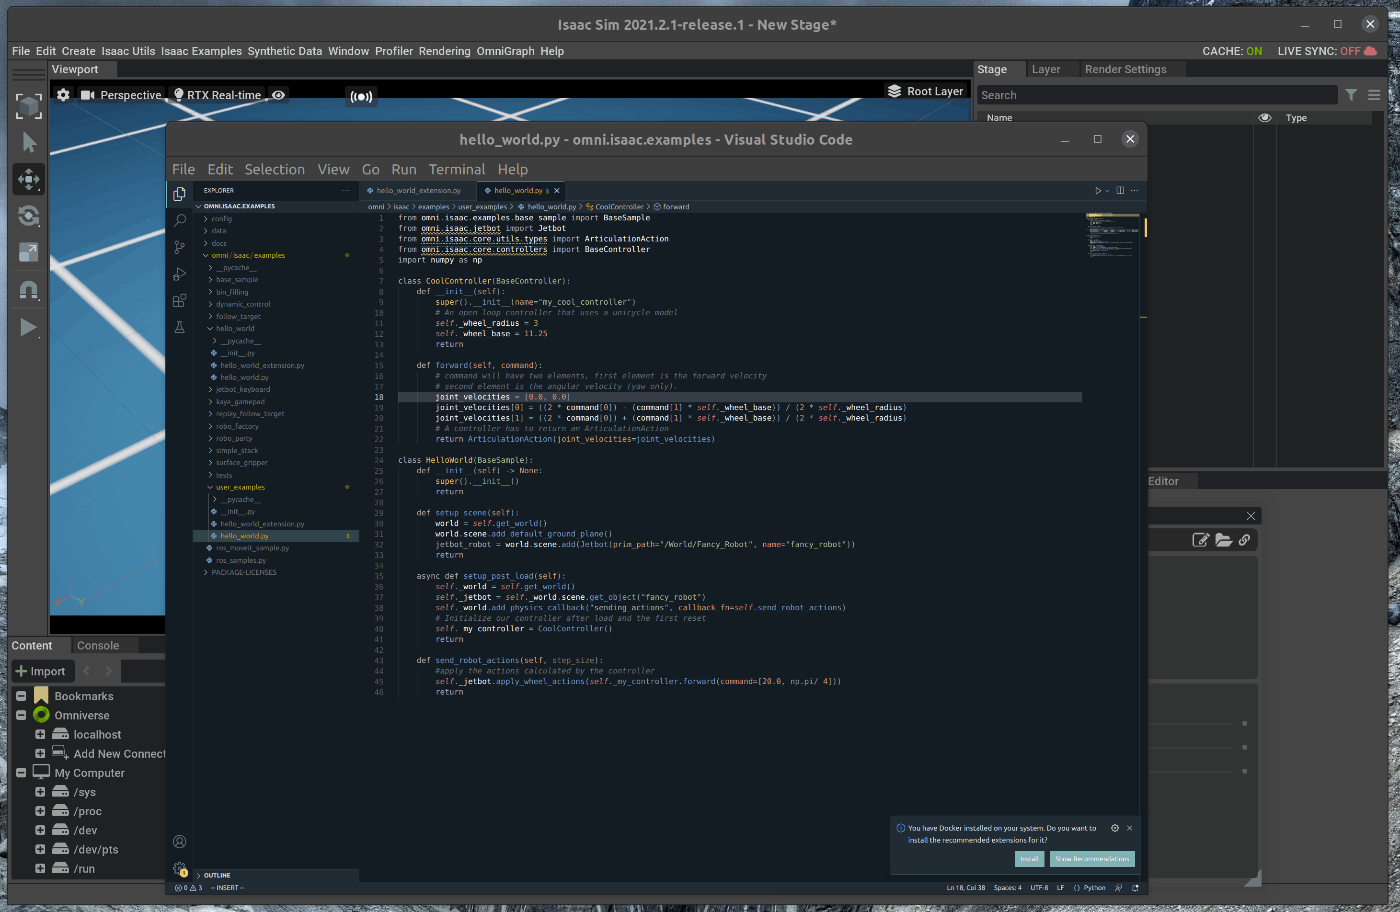Open the Perspective camera dropdown
This screenshot has width=1400, height=912.
coord(121,95)
